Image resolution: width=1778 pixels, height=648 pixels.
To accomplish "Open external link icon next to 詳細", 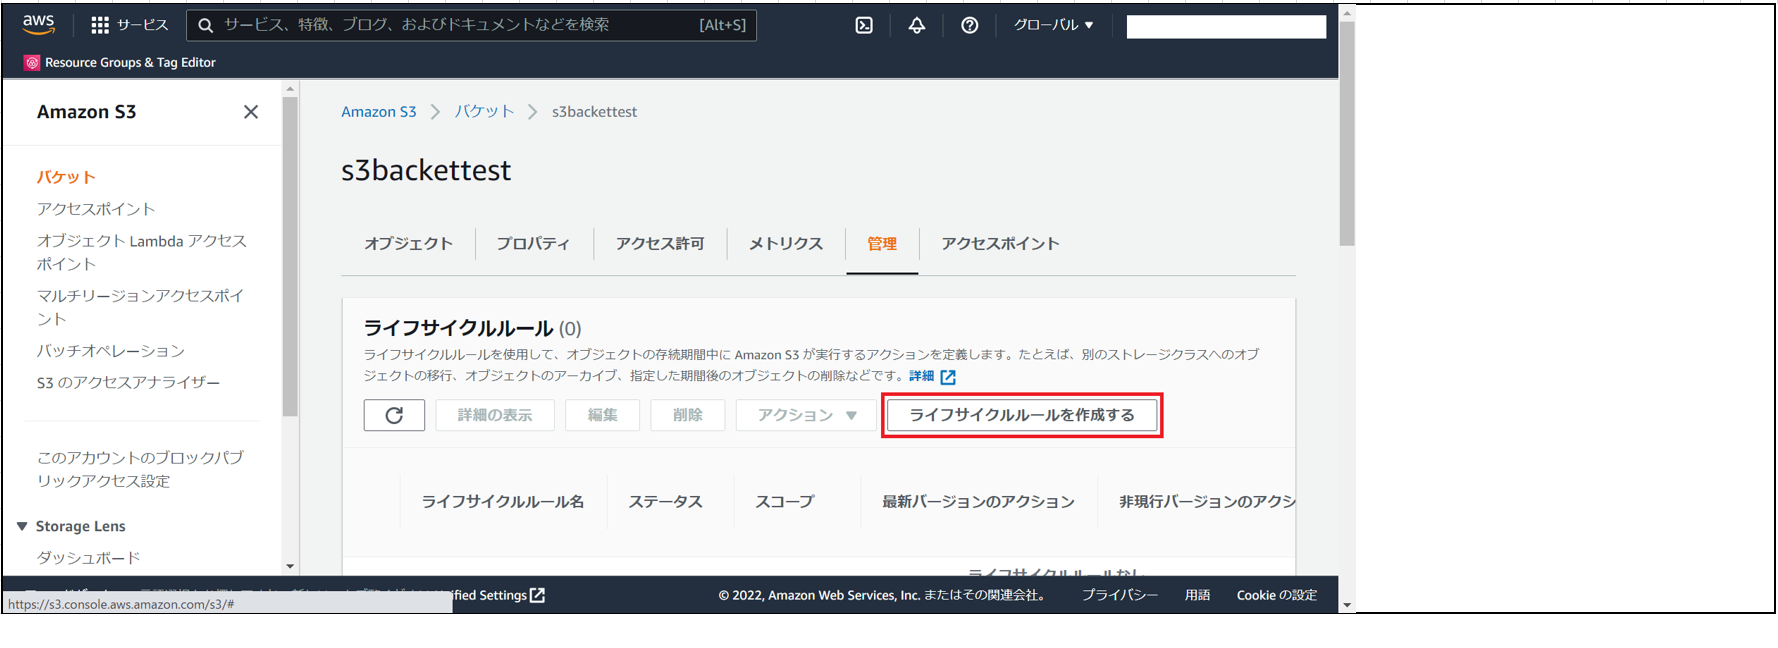I will pyautogui.click(x=948, y=377).
